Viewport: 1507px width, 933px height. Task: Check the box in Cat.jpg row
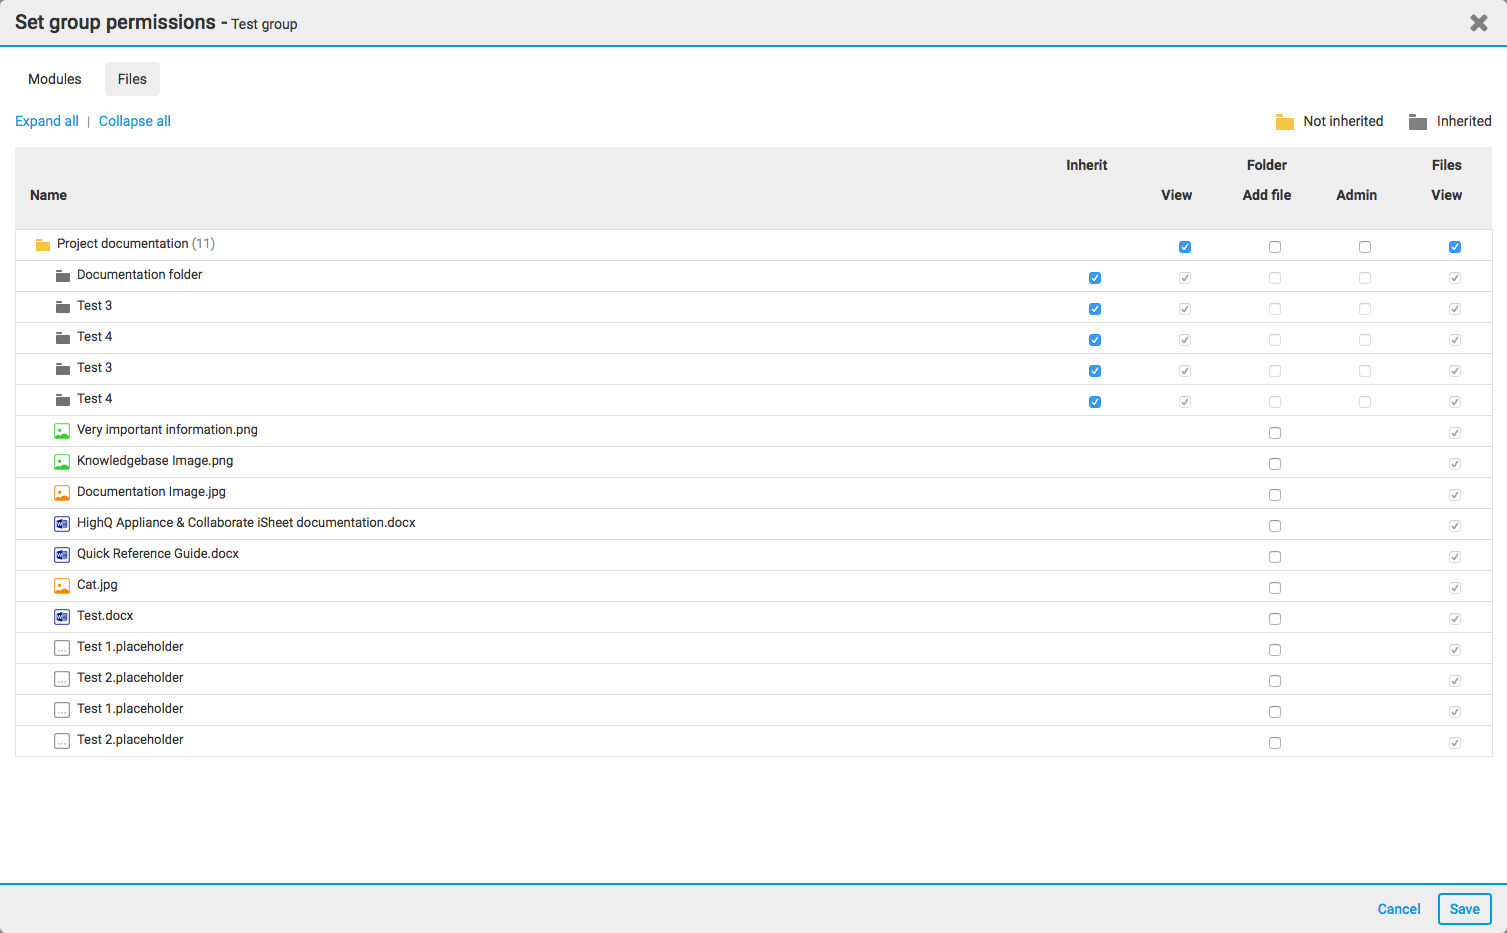point(1274,588)
